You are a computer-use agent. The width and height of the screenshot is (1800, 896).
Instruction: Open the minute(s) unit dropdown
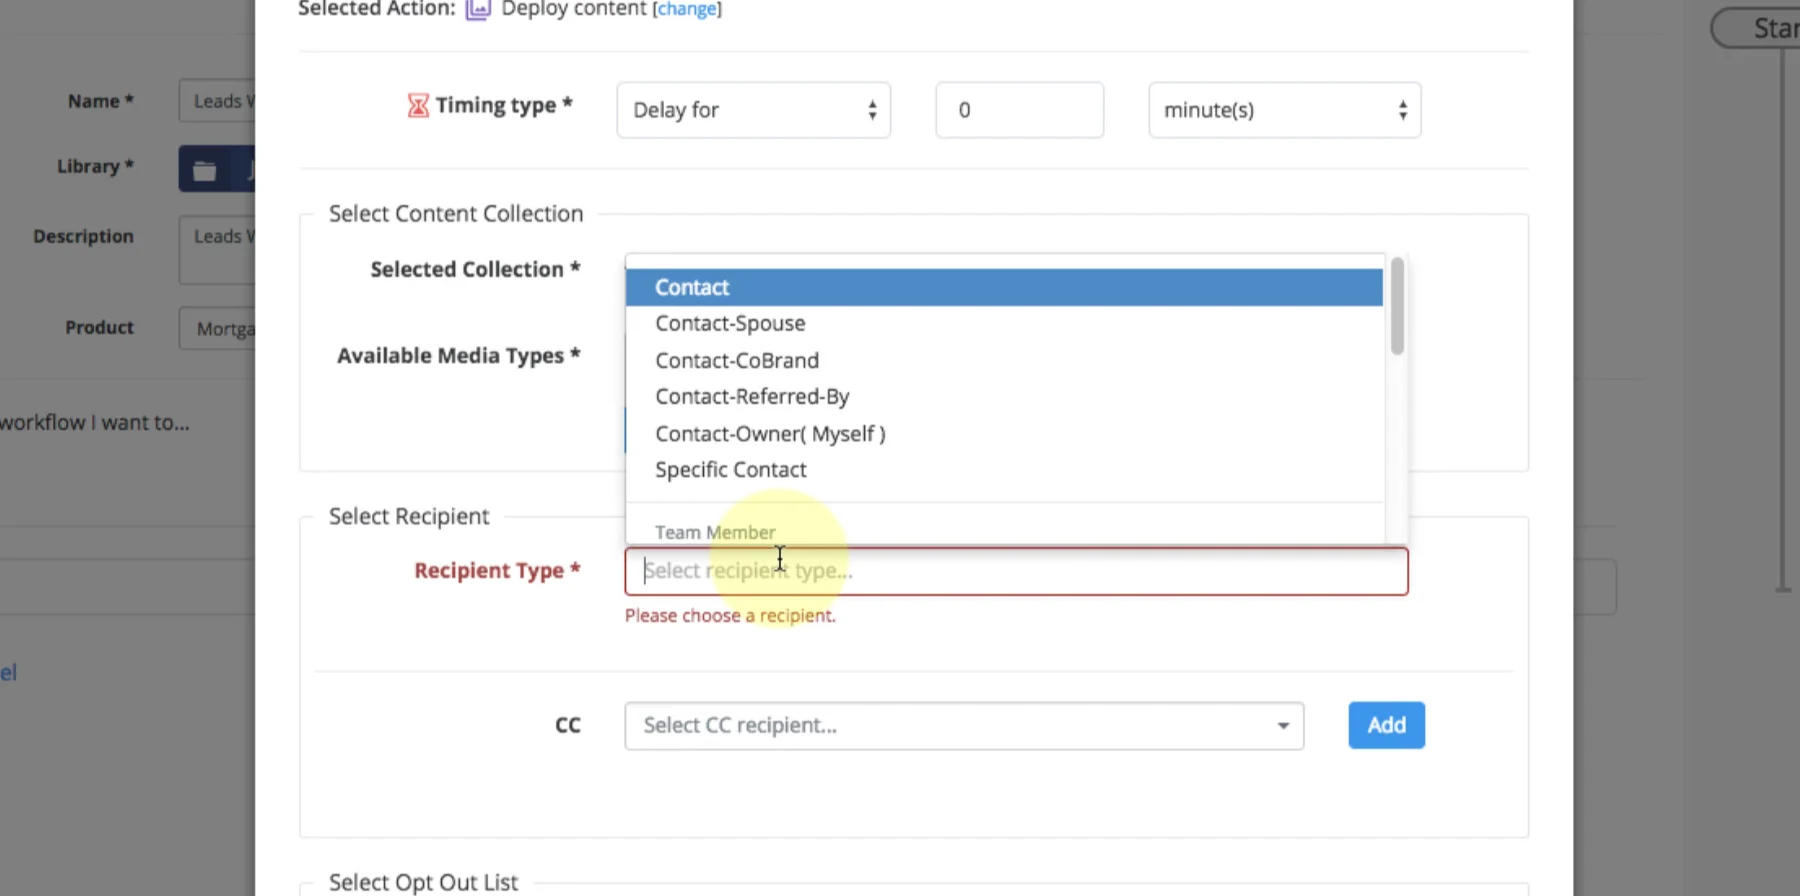[x=1284, y=110]
